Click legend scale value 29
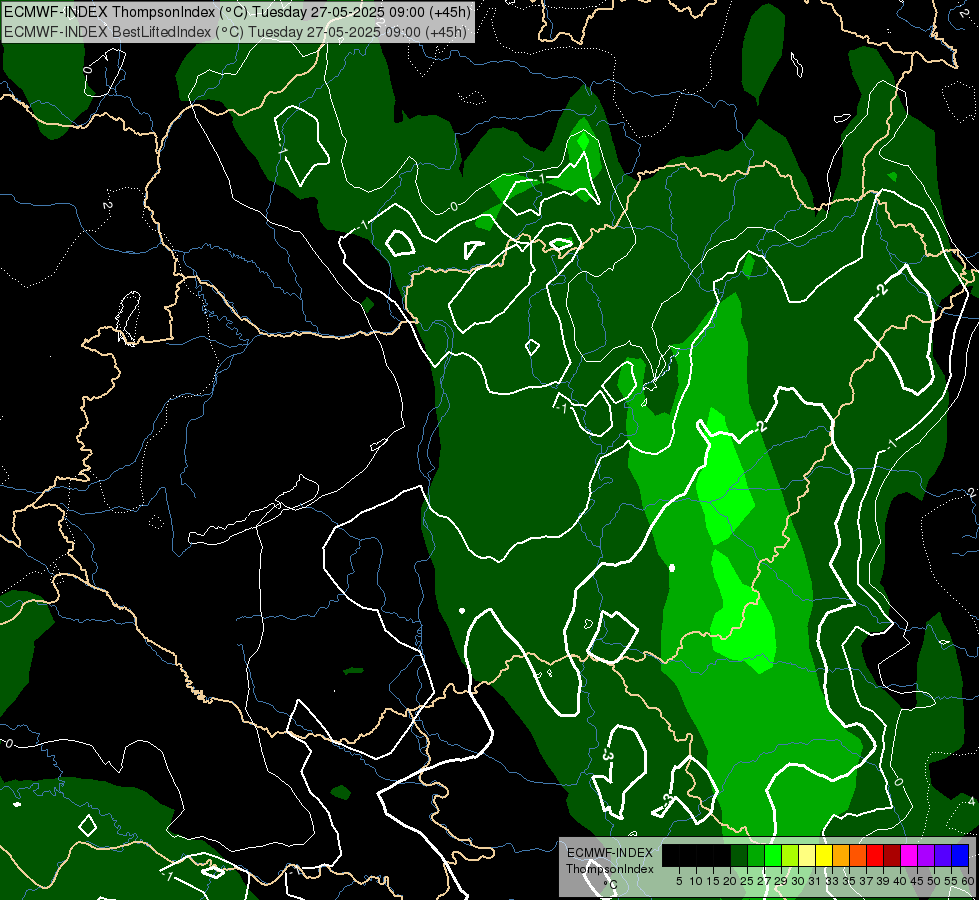This screenshot has height=900, width=979. tap(781, 881)
